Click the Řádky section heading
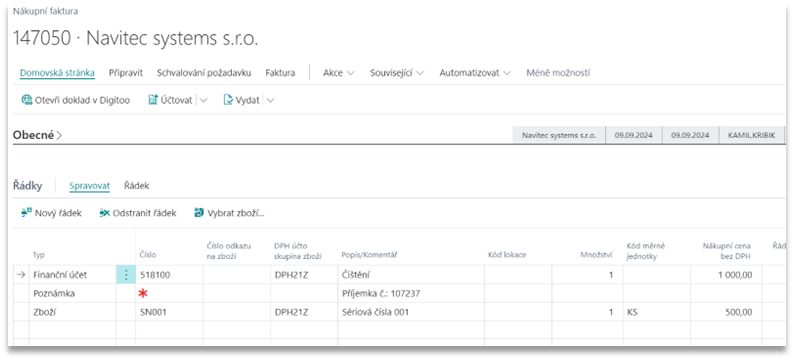This screenshot has height=360, width=794. click(27, 186)
